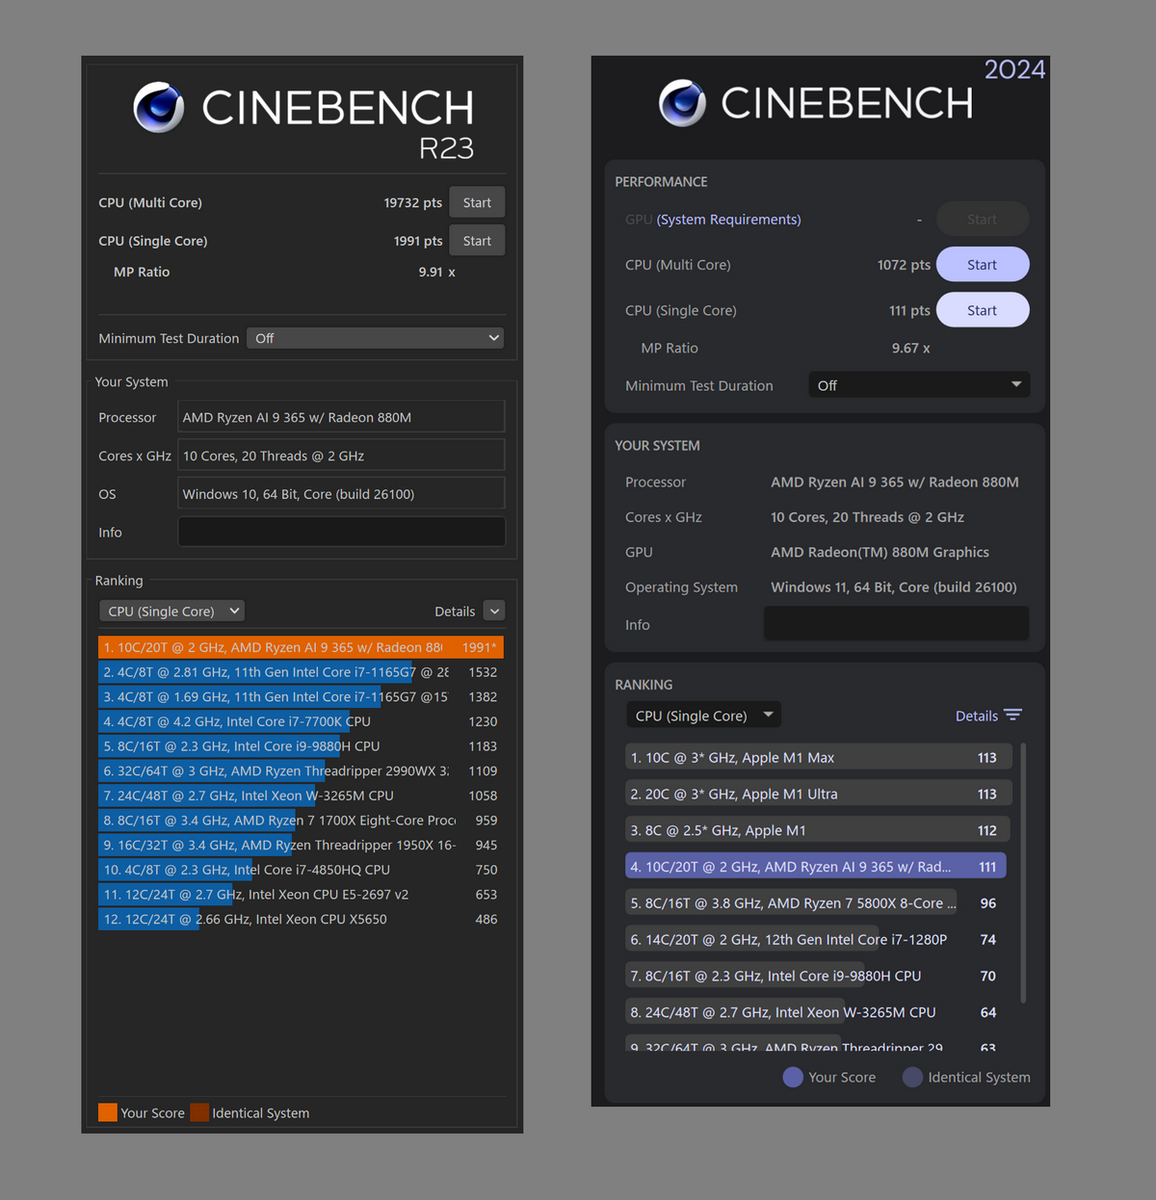Click the Identical System legend dot in 2024

click(912, 1077)
